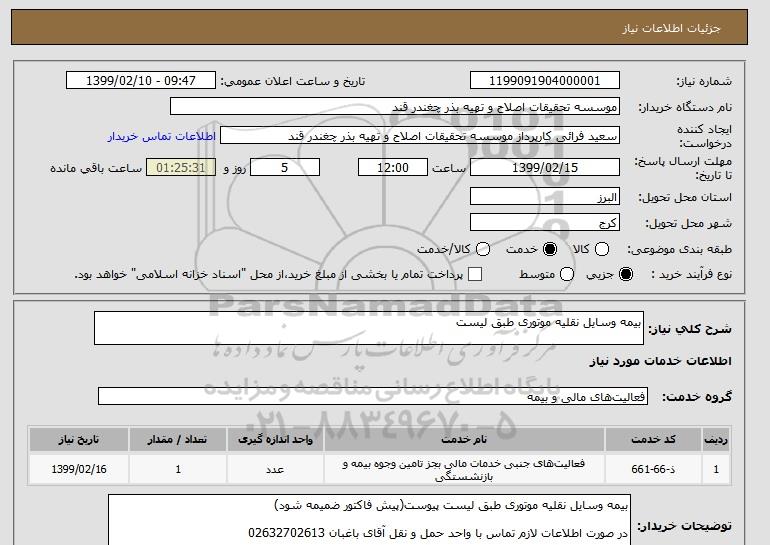This screenshot has width=770, height=545.
Task: Click the اطلاعات خدمات مورد نیاز section heading
Action: (660, 361)
